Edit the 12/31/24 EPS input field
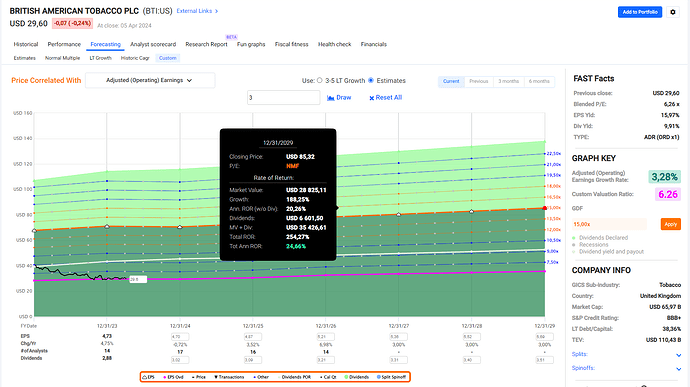The image size is (690, 387). pos(180,337)
